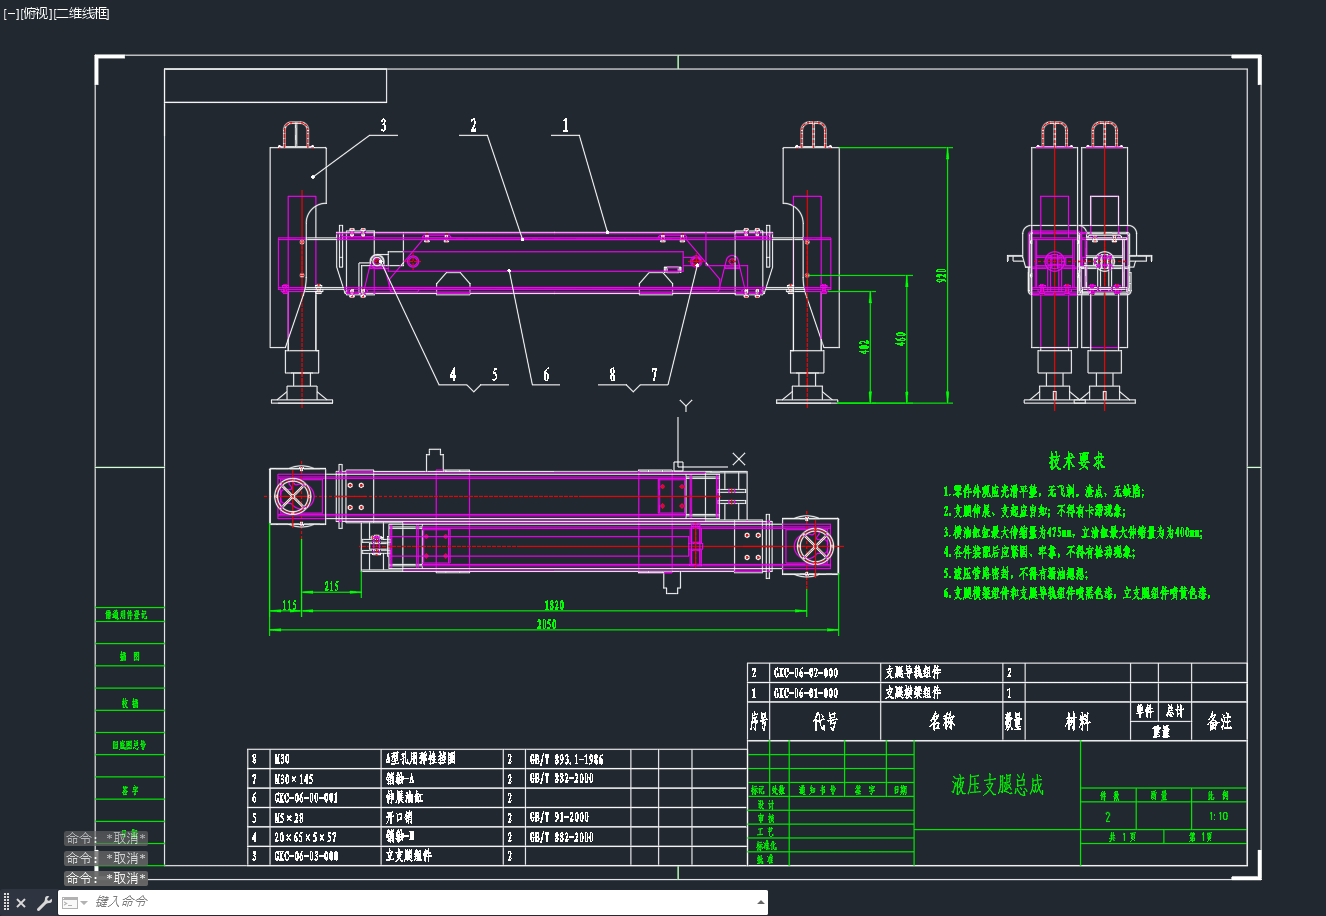This screenshot has height=916, width=1326.
Task: Expand command history with the up arrow
Action: pyautogui.click(x=759, y=902)
